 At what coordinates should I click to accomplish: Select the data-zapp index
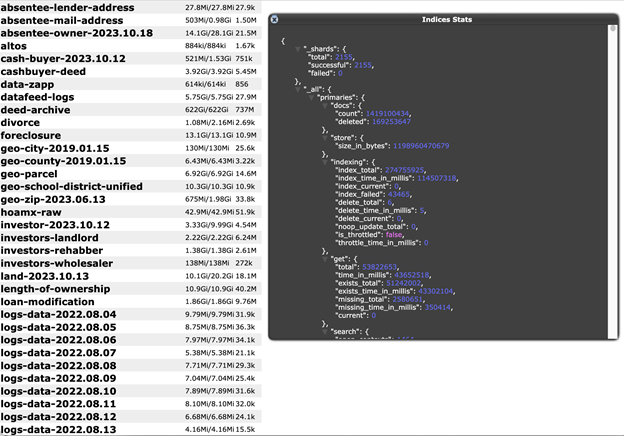131,84
